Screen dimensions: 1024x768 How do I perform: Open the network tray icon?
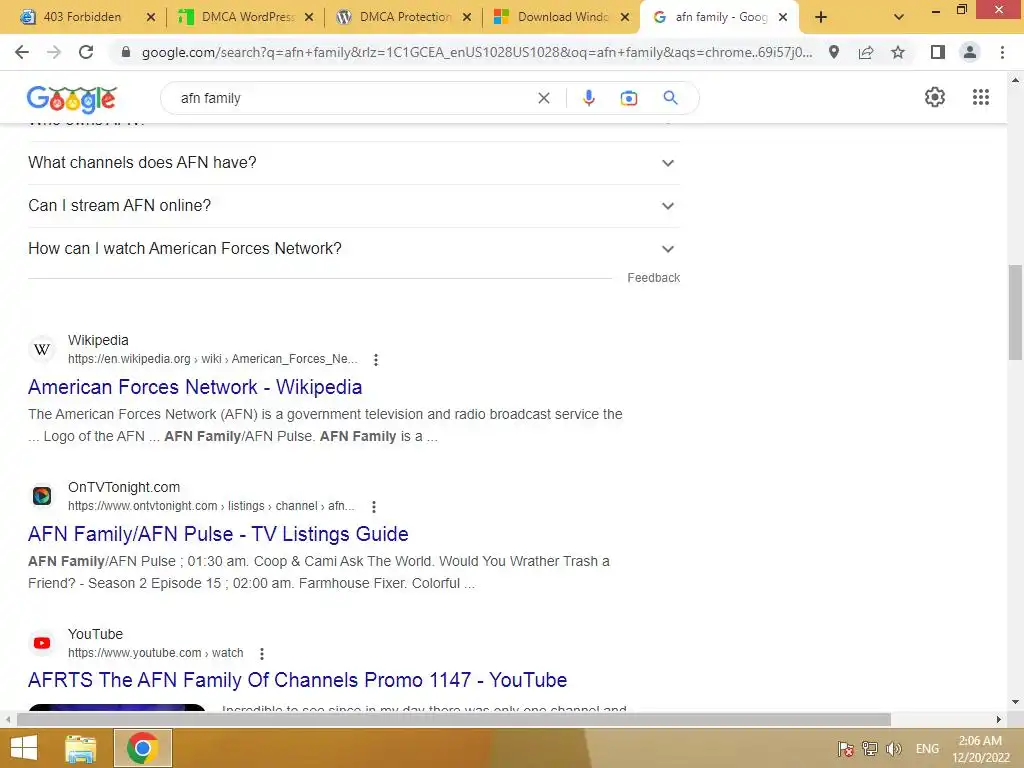(869, 748)
